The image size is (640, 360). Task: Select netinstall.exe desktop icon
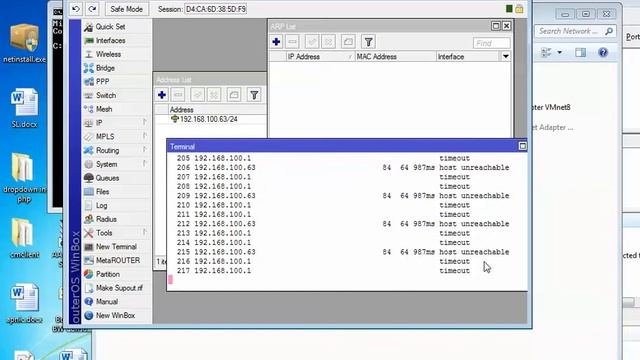24,43
